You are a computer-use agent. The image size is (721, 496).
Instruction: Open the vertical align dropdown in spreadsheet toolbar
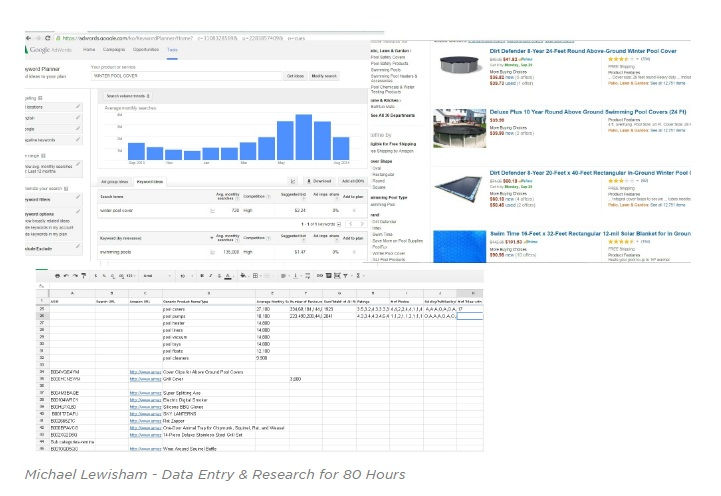point(297,276)
